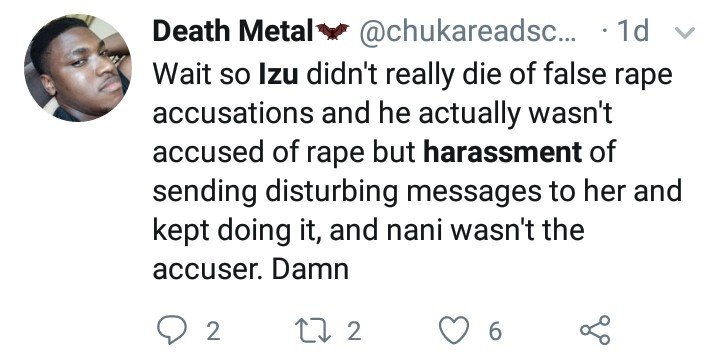The height and width of the screenshot is (363, 720).
Task: Click the phrase disturbing messages
Action: (403, 192)
